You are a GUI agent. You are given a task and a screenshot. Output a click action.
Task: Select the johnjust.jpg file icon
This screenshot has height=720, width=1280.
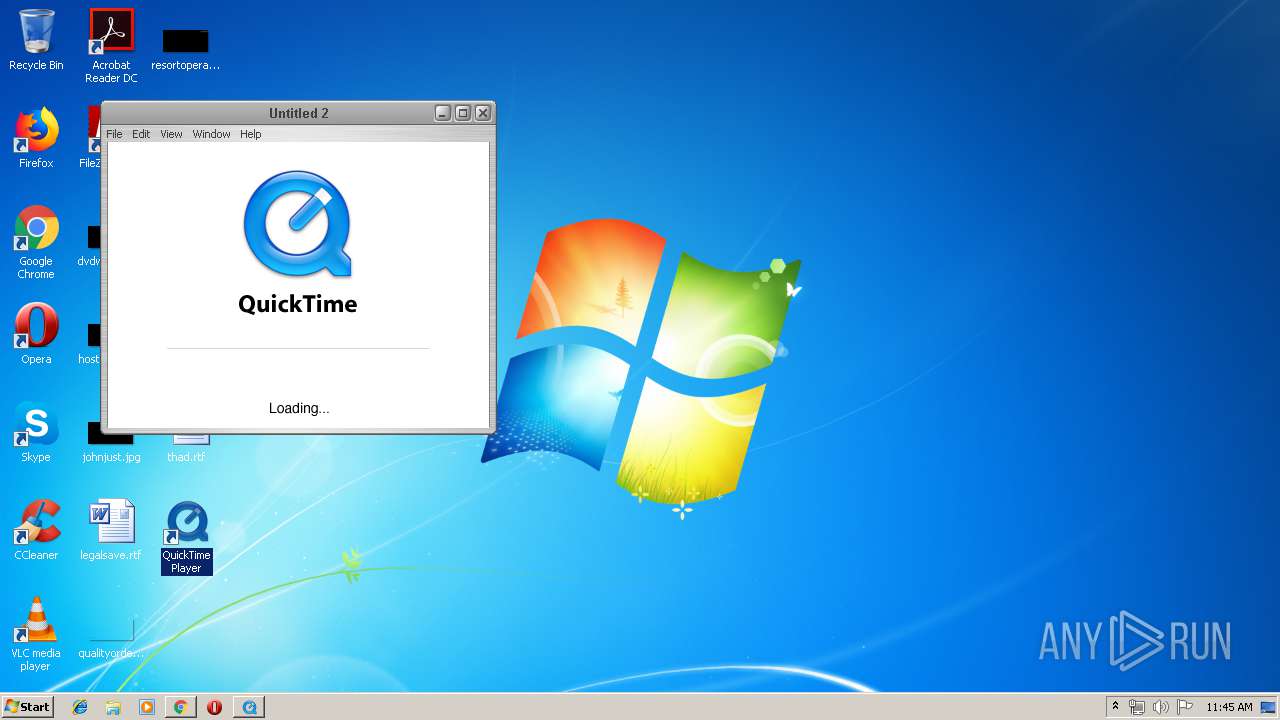111,441
